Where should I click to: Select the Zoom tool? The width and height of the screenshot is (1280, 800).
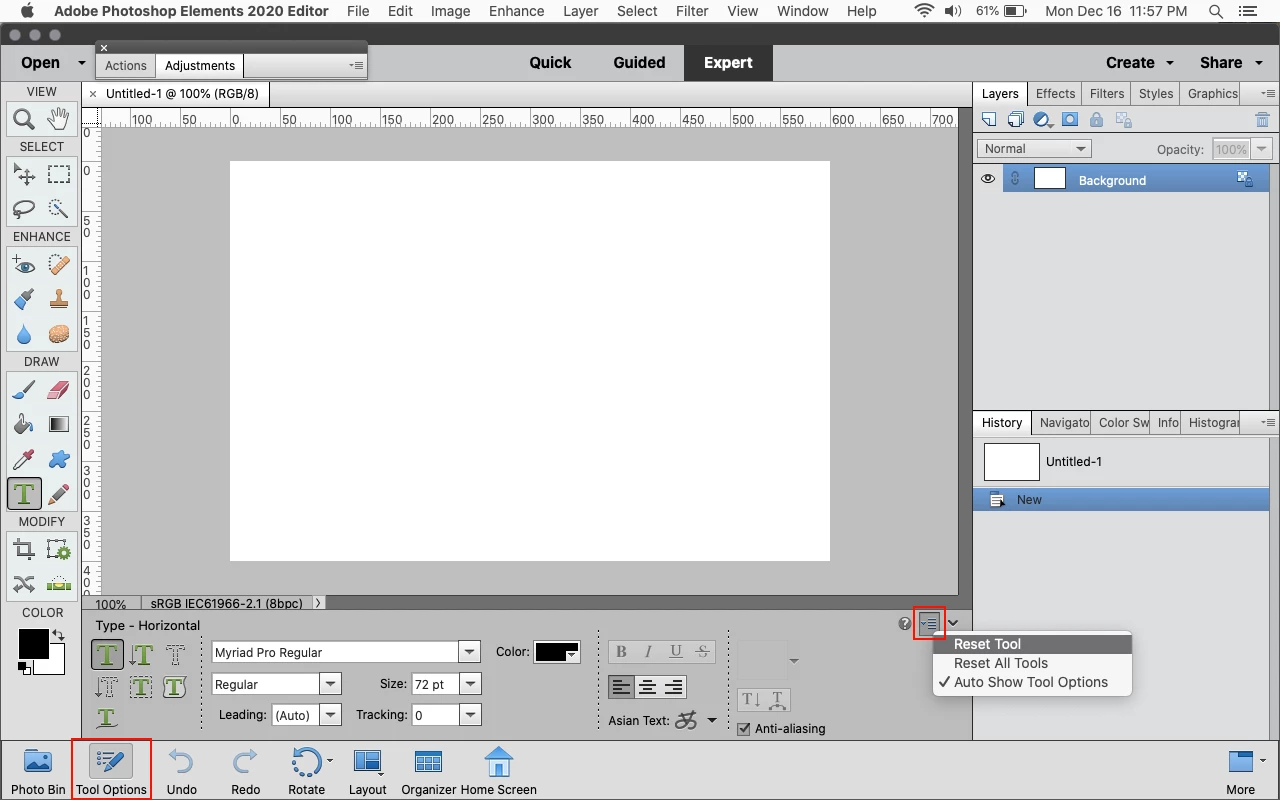coord(24,119)
